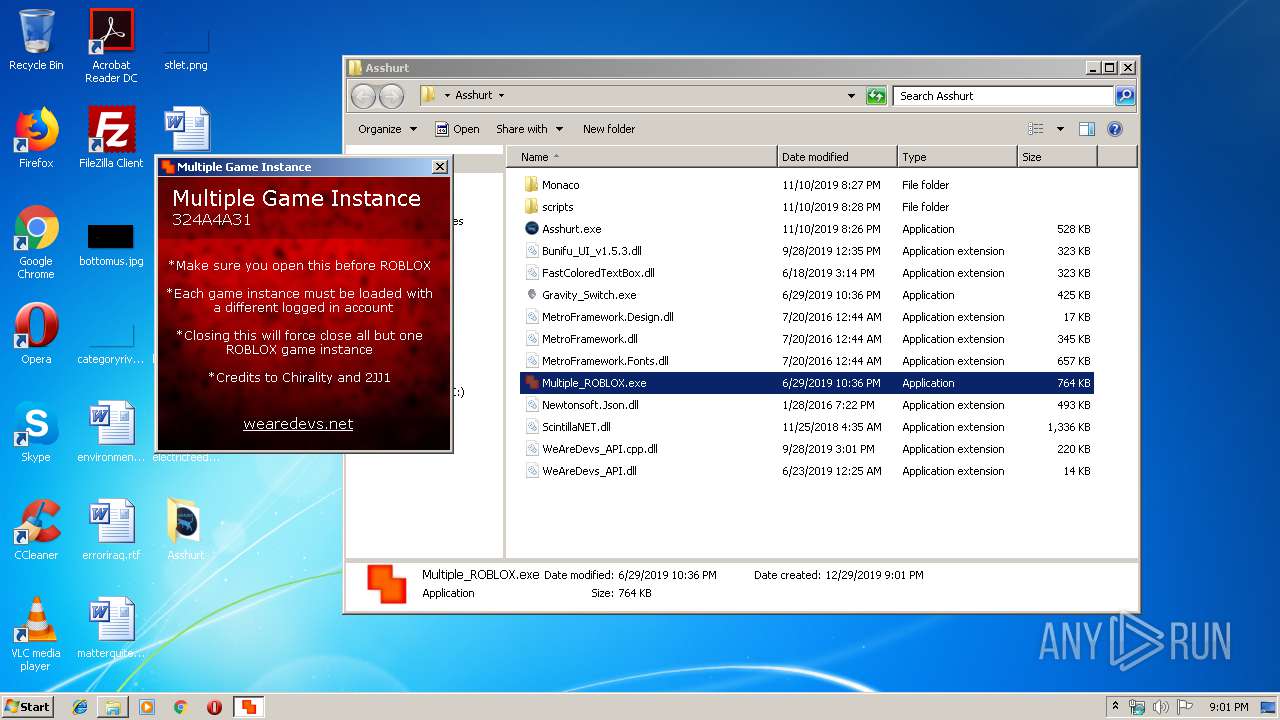The width and height of the screenshot is (1280, 720).
Task: Click the media player taskbar icon
Action: [x=147, y=707]
